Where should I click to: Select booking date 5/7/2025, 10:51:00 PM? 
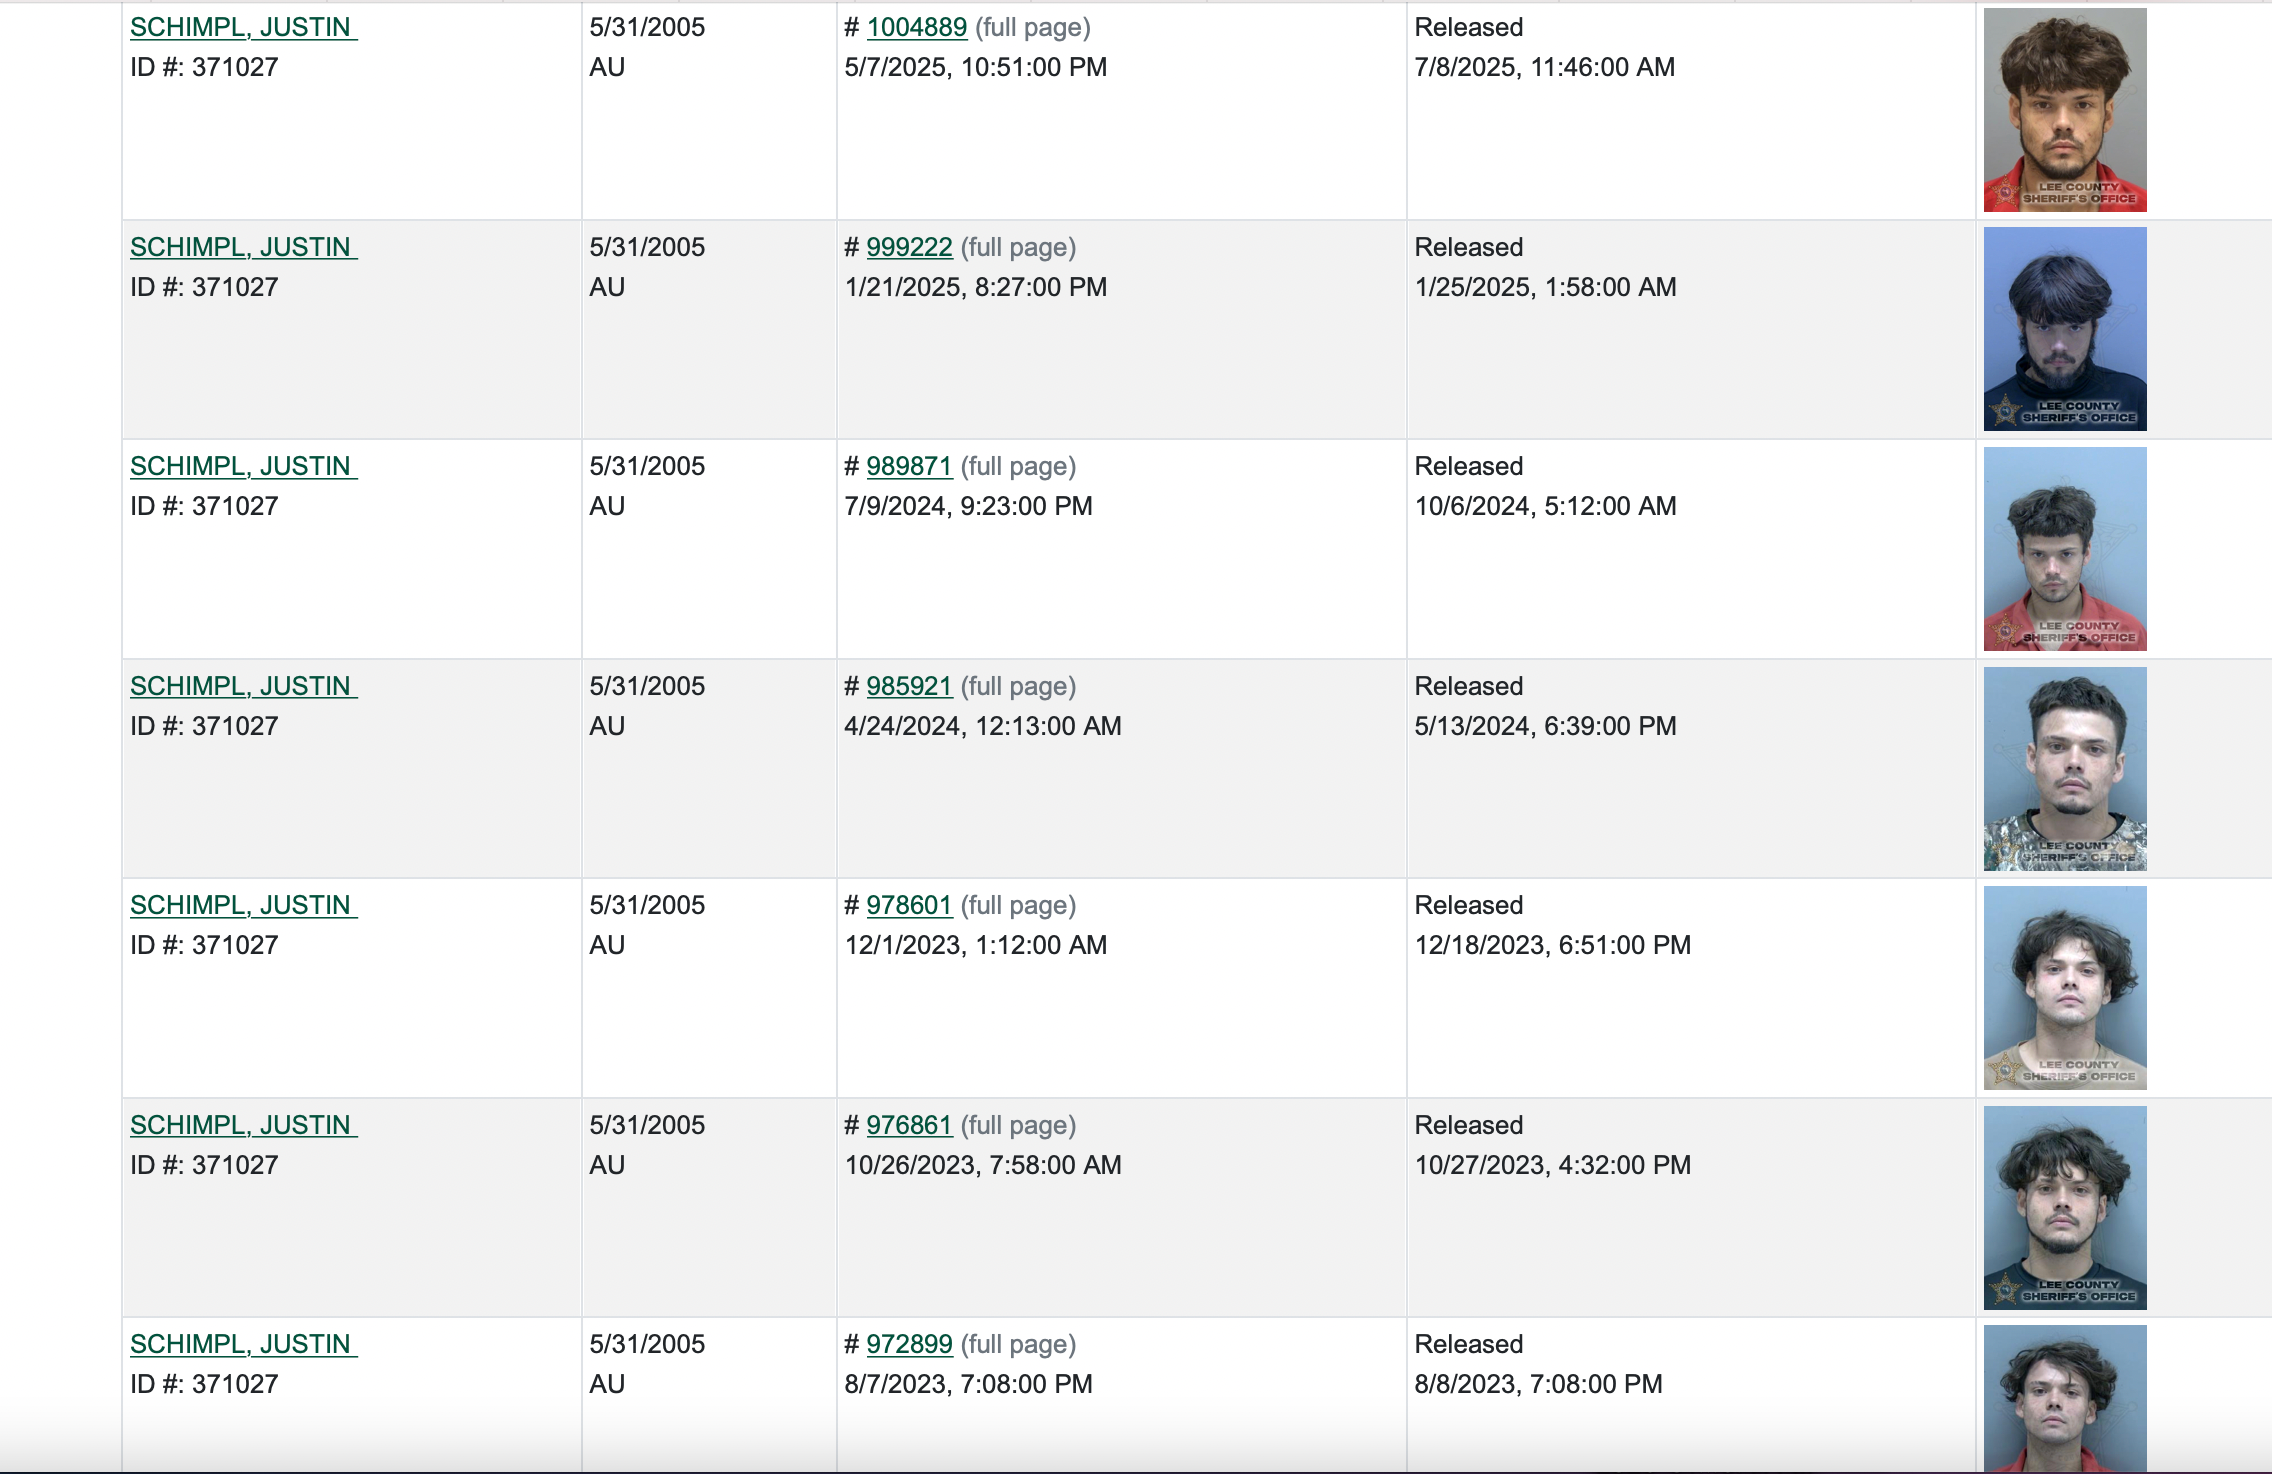[976, 67]
